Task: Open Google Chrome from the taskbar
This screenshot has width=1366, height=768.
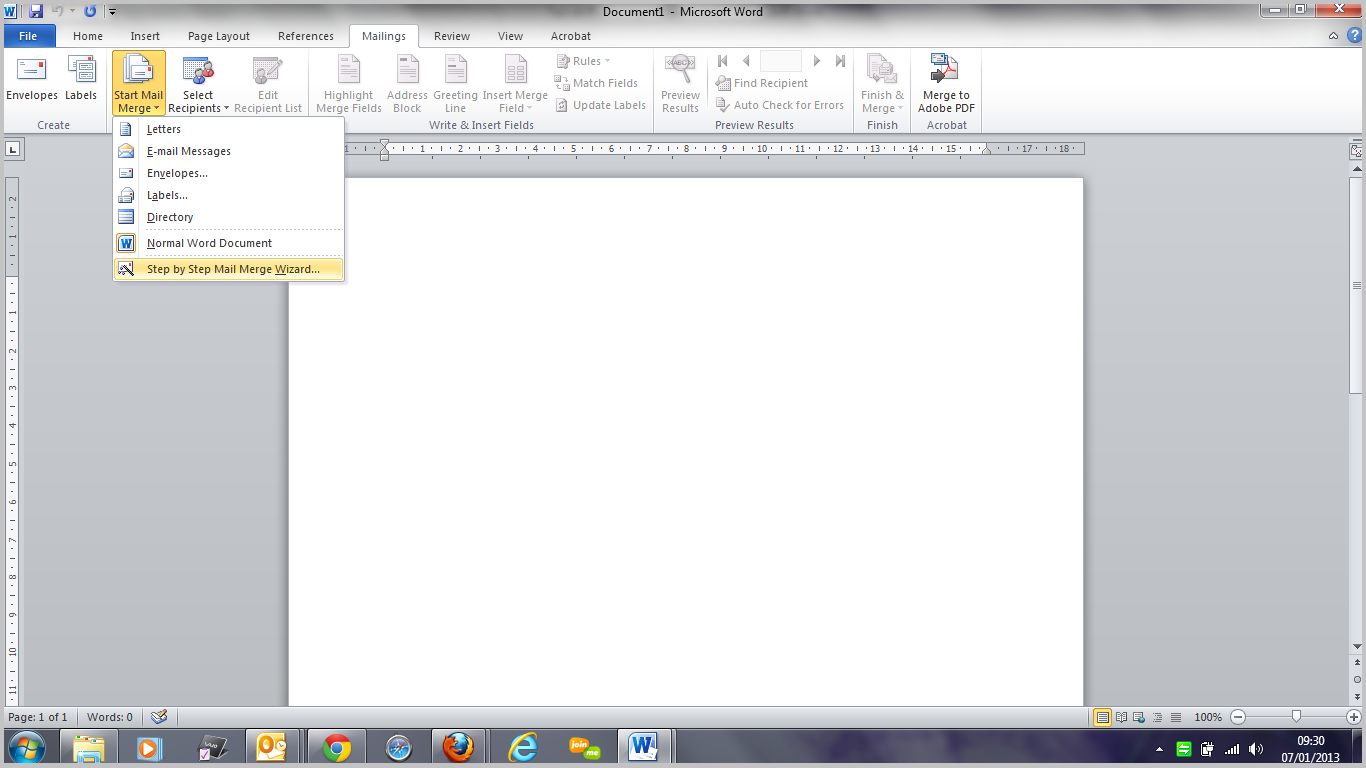Action: pos(337,748)
